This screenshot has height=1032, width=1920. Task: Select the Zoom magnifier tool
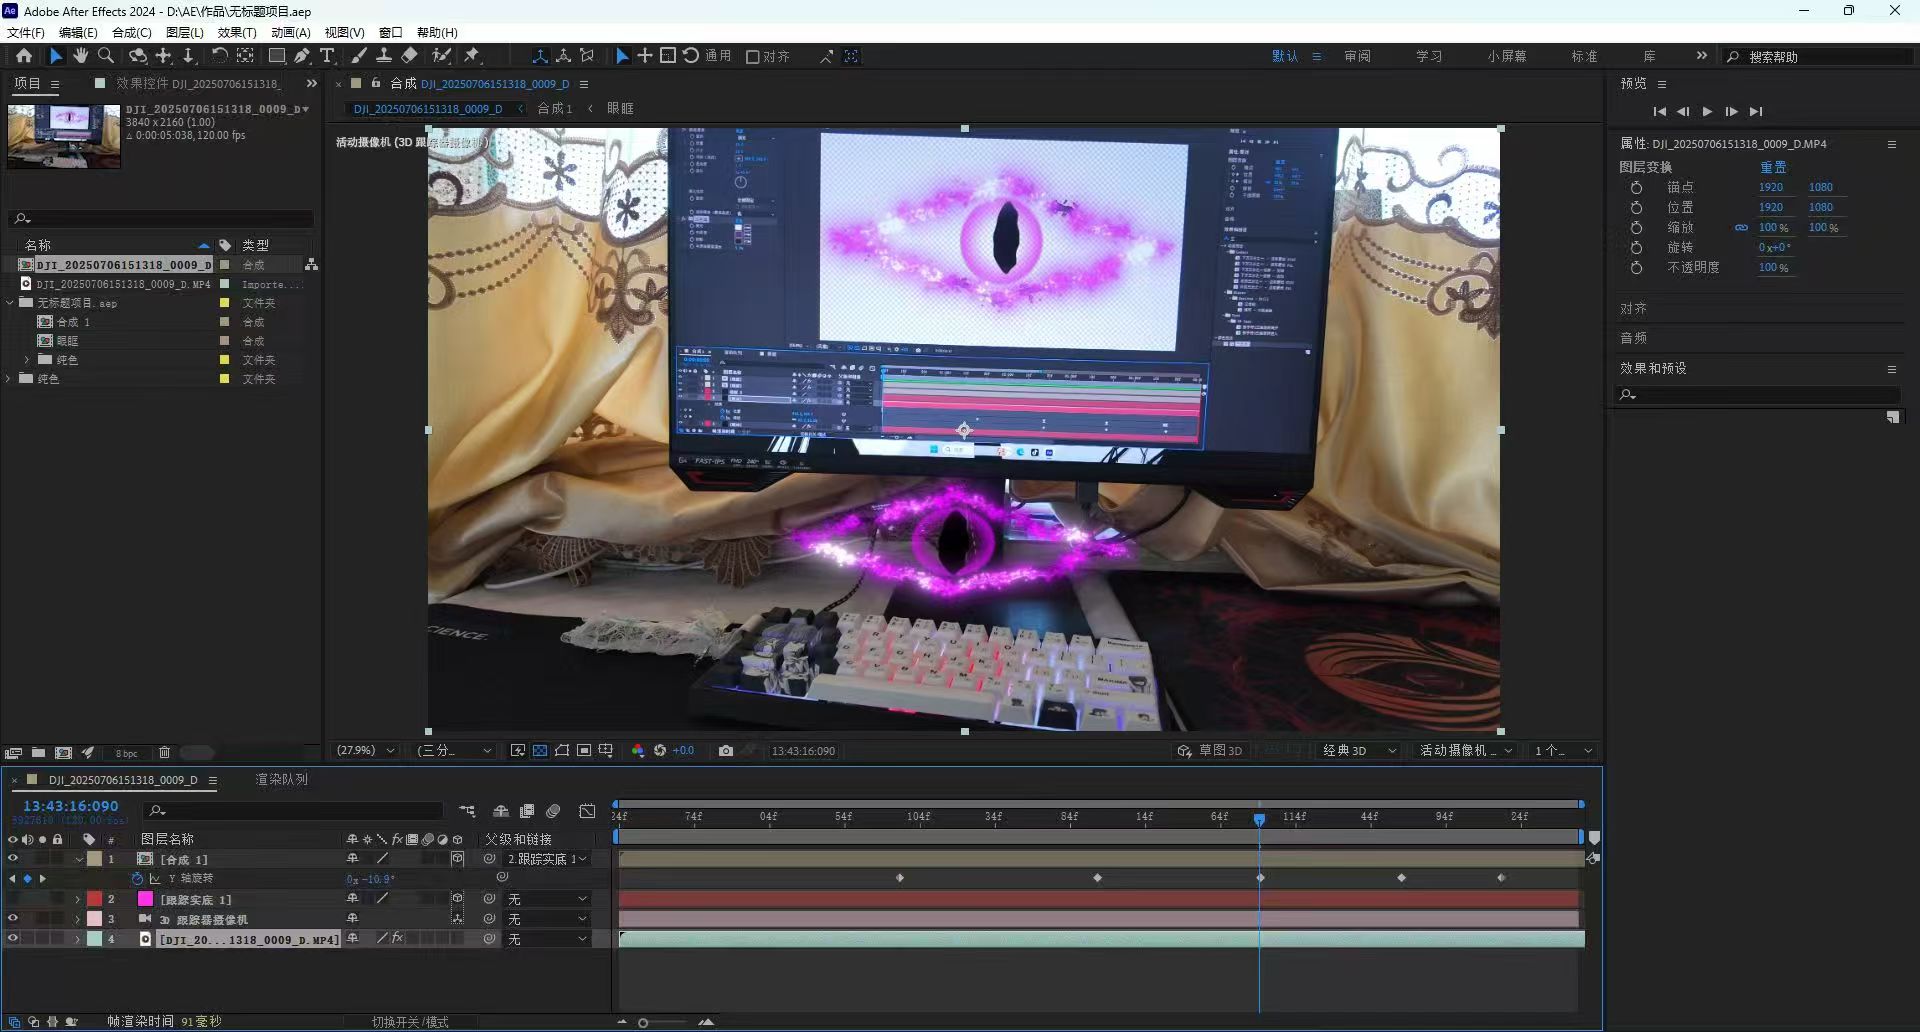click(x=105, y=56)
